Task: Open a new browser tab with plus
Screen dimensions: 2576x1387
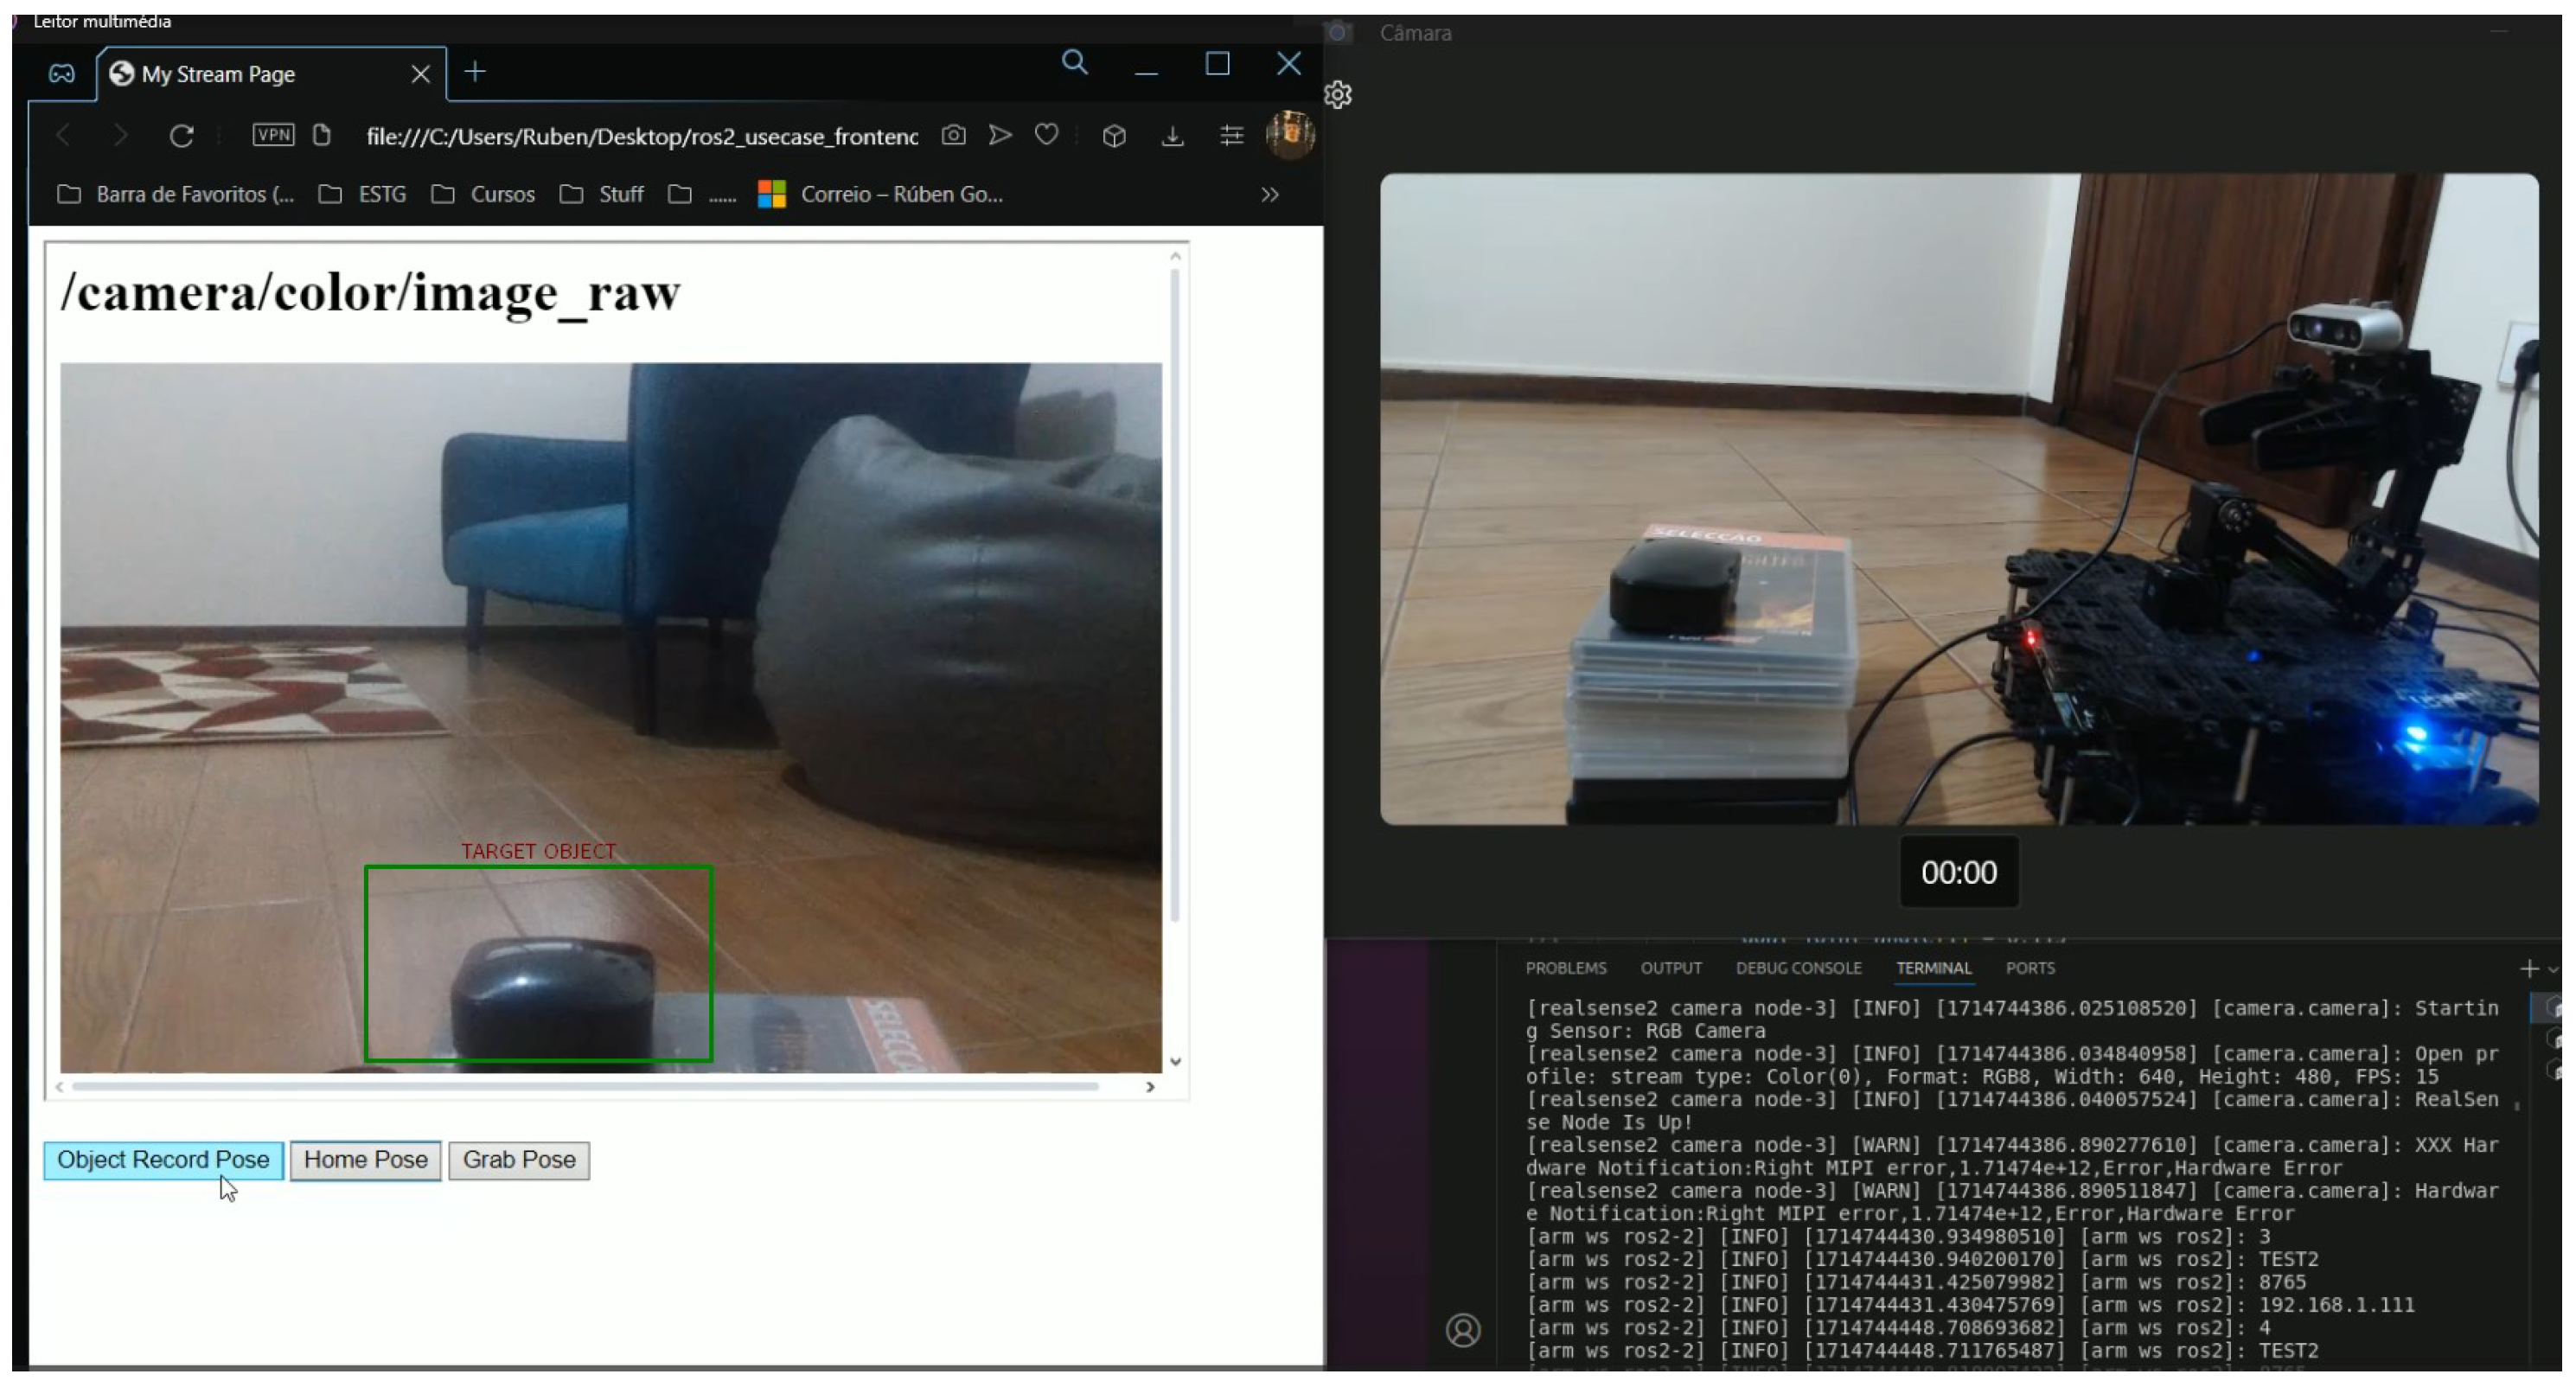Action: click(475, 72)
